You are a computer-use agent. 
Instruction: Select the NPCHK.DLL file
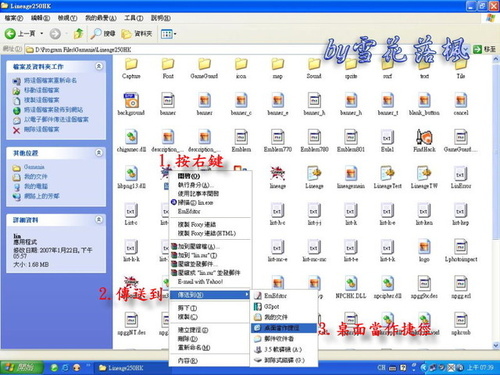click(351, 287)
